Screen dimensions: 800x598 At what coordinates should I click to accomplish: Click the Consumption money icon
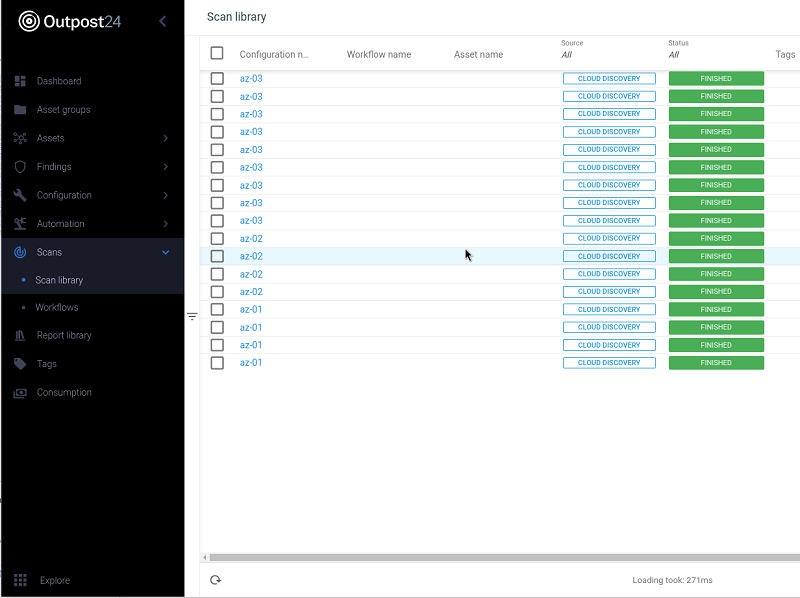[20, 393]
